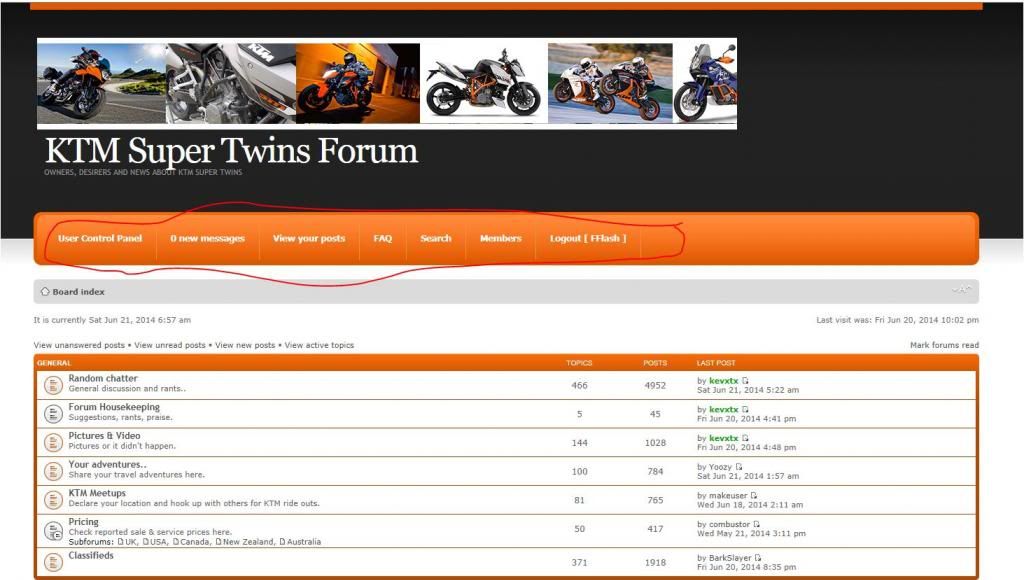
Task: Open the Classifieds forum
Action: [x=91, y=555]
